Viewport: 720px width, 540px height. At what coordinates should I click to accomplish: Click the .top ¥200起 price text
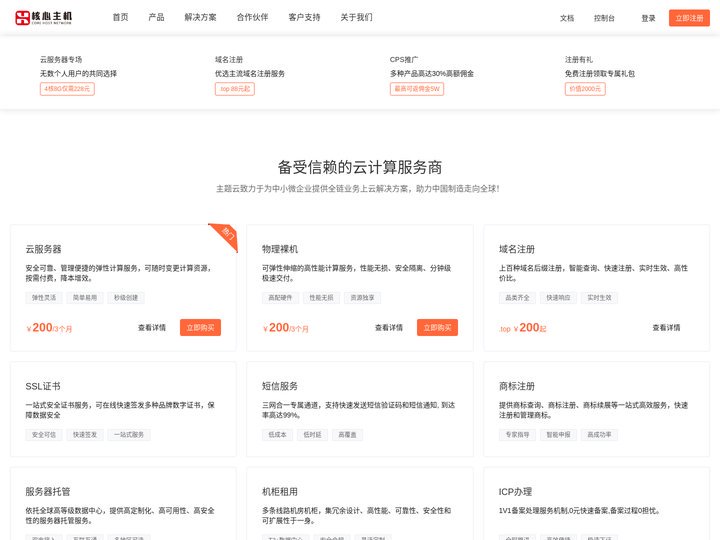[x=523, y=327]
